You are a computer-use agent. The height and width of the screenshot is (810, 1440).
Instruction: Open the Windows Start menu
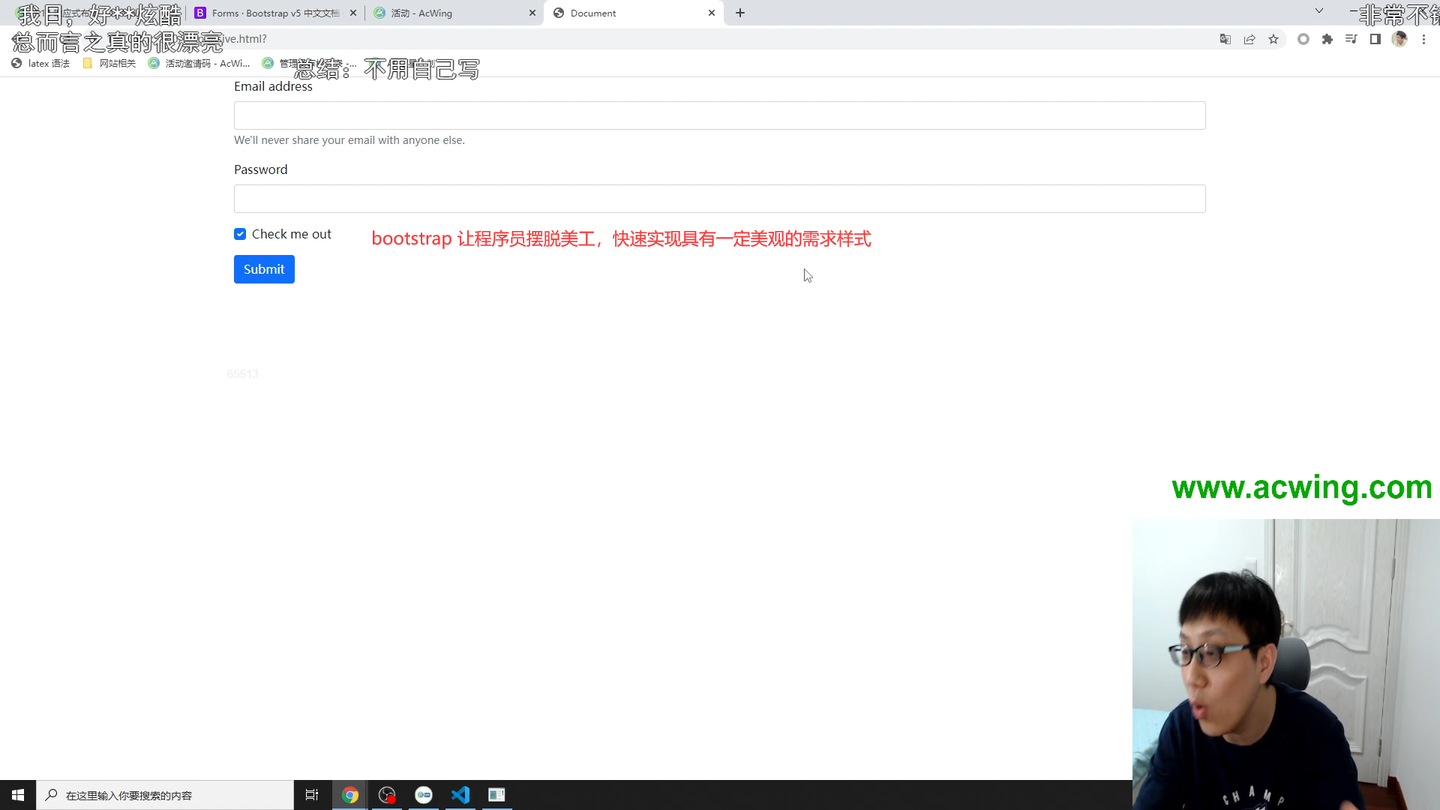[17, 795]
